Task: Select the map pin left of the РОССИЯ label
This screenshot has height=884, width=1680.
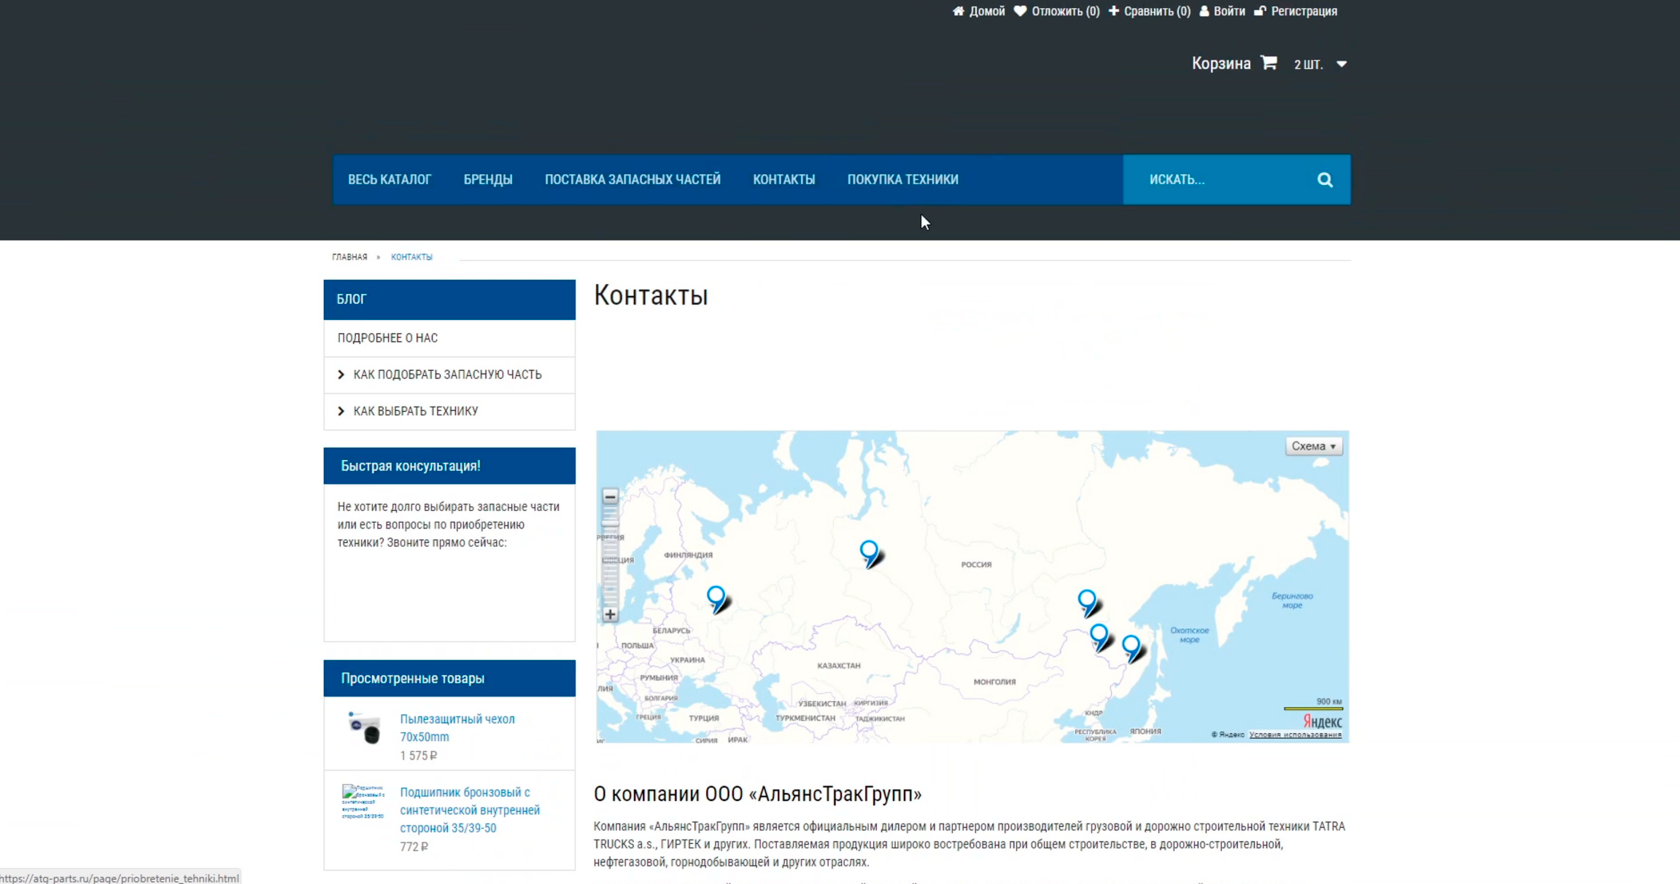Action: tap(869, 552)
